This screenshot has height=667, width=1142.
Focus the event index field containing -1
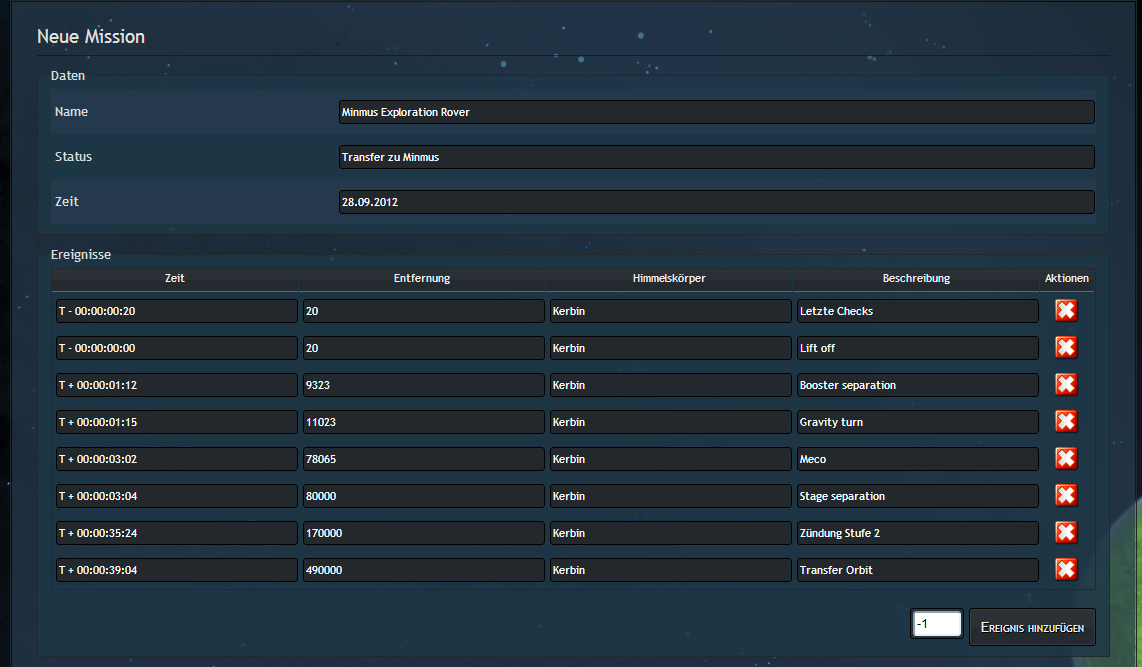[937, 624]
